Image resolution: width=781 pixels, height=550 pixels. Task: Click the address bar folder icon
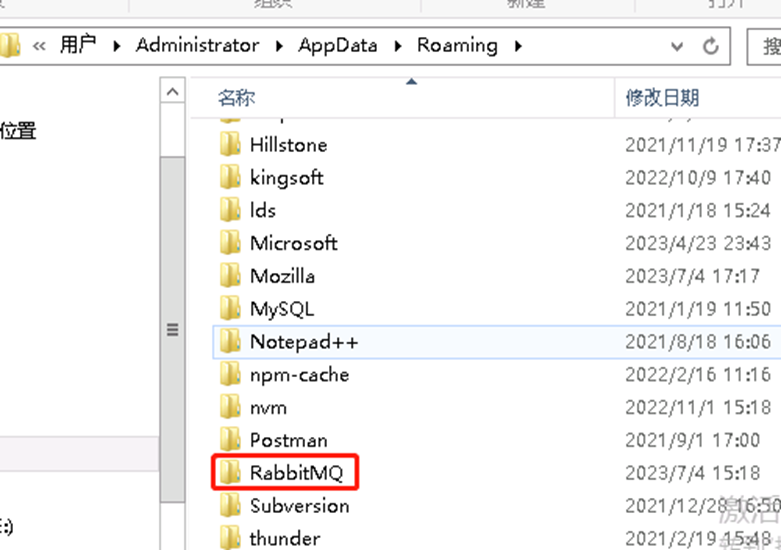(10, 45)
